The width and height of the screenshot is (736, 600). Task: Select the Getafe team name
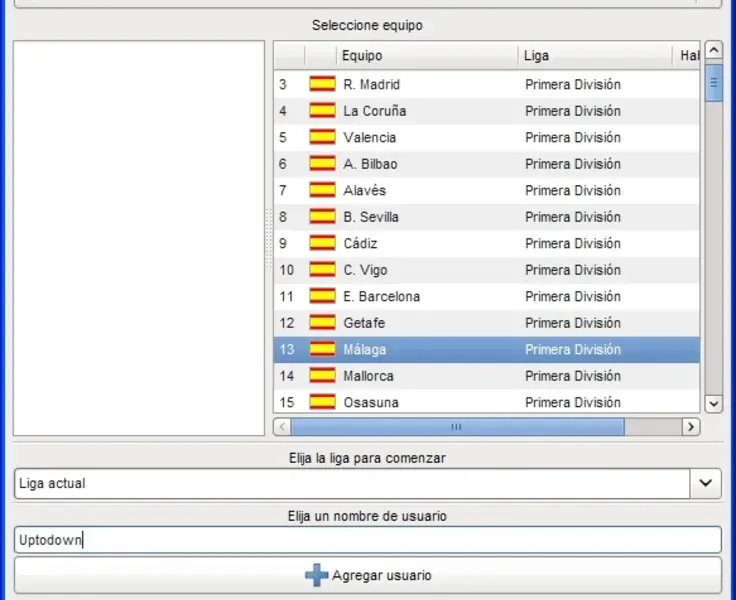point(364,323)
